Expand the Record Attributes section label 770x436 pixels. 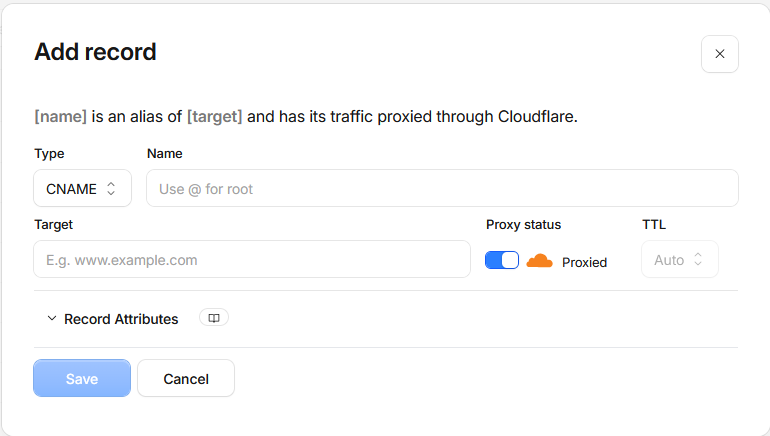121,319
